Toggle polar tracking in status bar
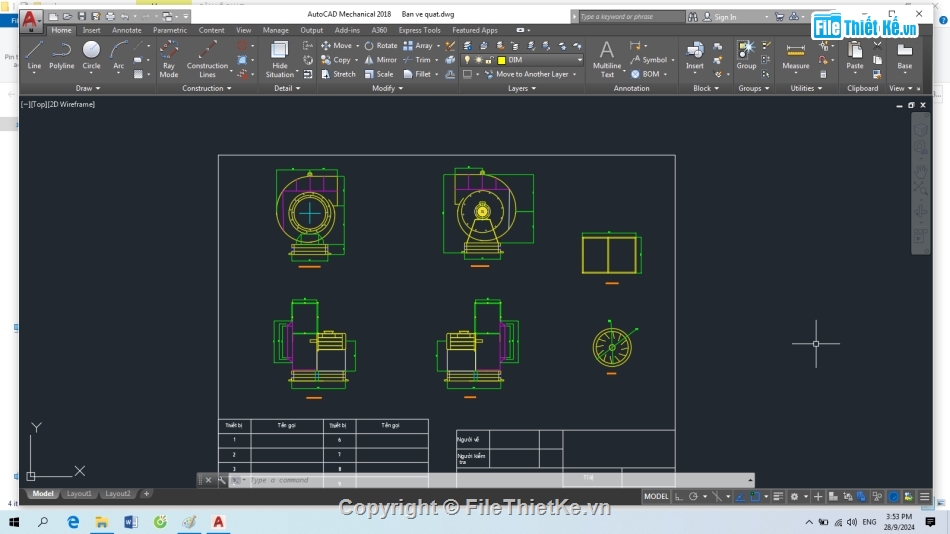The width and height of the screenshot is (950, 534). pos(694,496)
